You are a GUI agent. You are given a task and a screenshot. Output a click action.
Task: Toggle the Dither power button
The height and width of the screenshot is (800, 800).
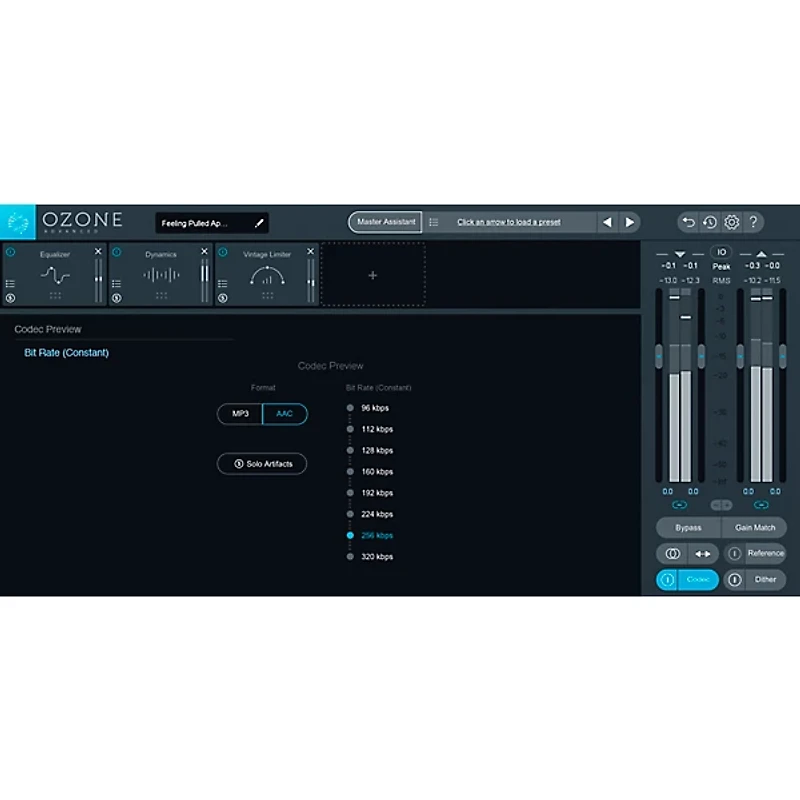point(734,579)
